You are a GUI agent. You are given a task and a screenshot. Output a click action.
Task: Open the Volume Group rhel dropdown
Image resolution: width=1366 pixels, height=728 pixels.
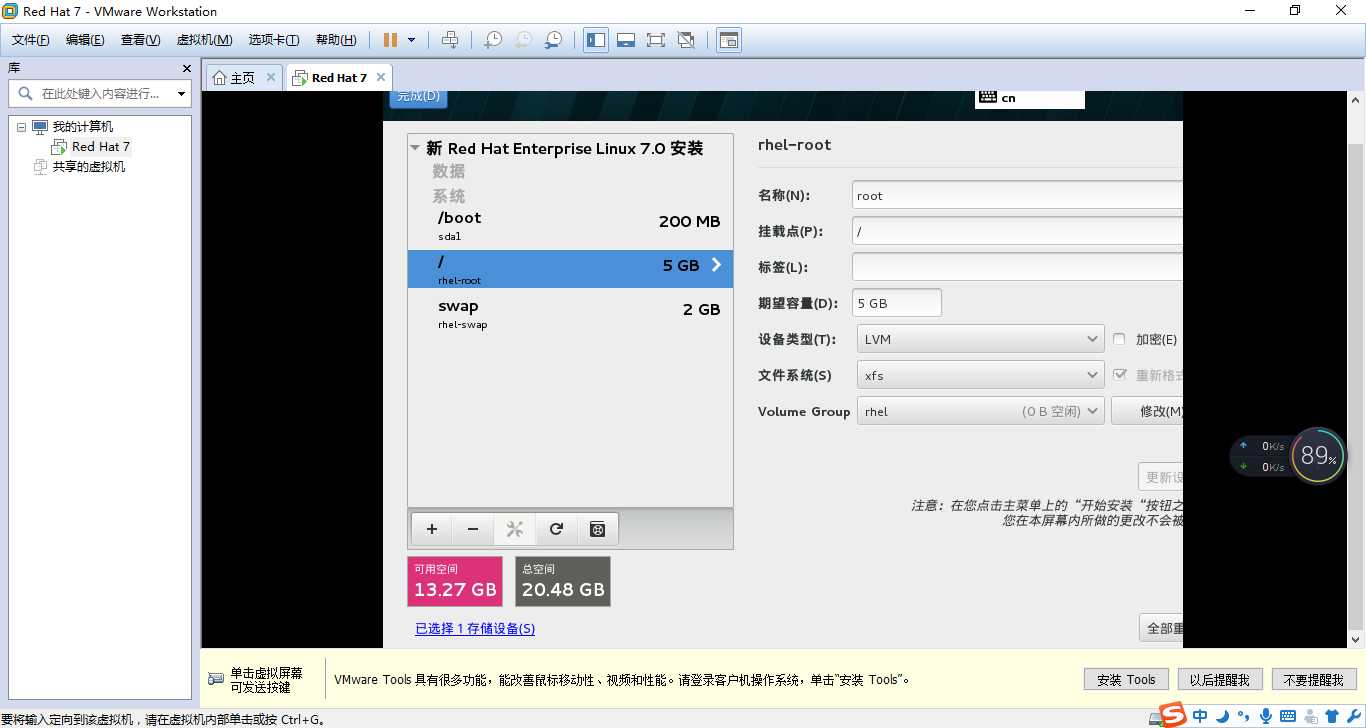click(x=980, y=411)
